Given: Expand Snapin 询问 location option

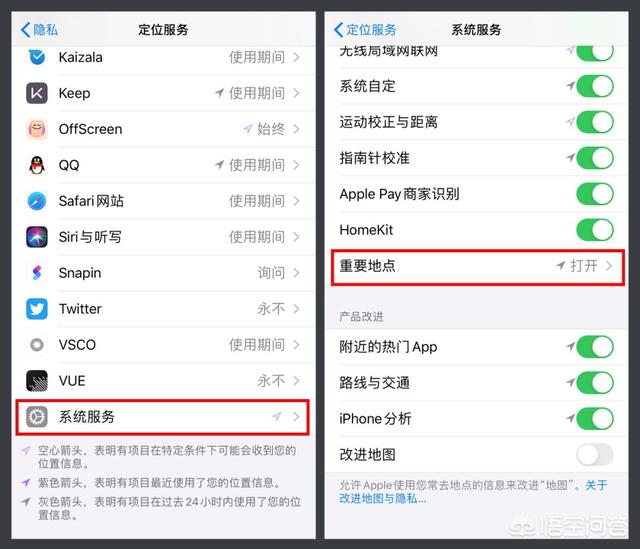Looking at the screenshot, I should click(x=278, y=273).
